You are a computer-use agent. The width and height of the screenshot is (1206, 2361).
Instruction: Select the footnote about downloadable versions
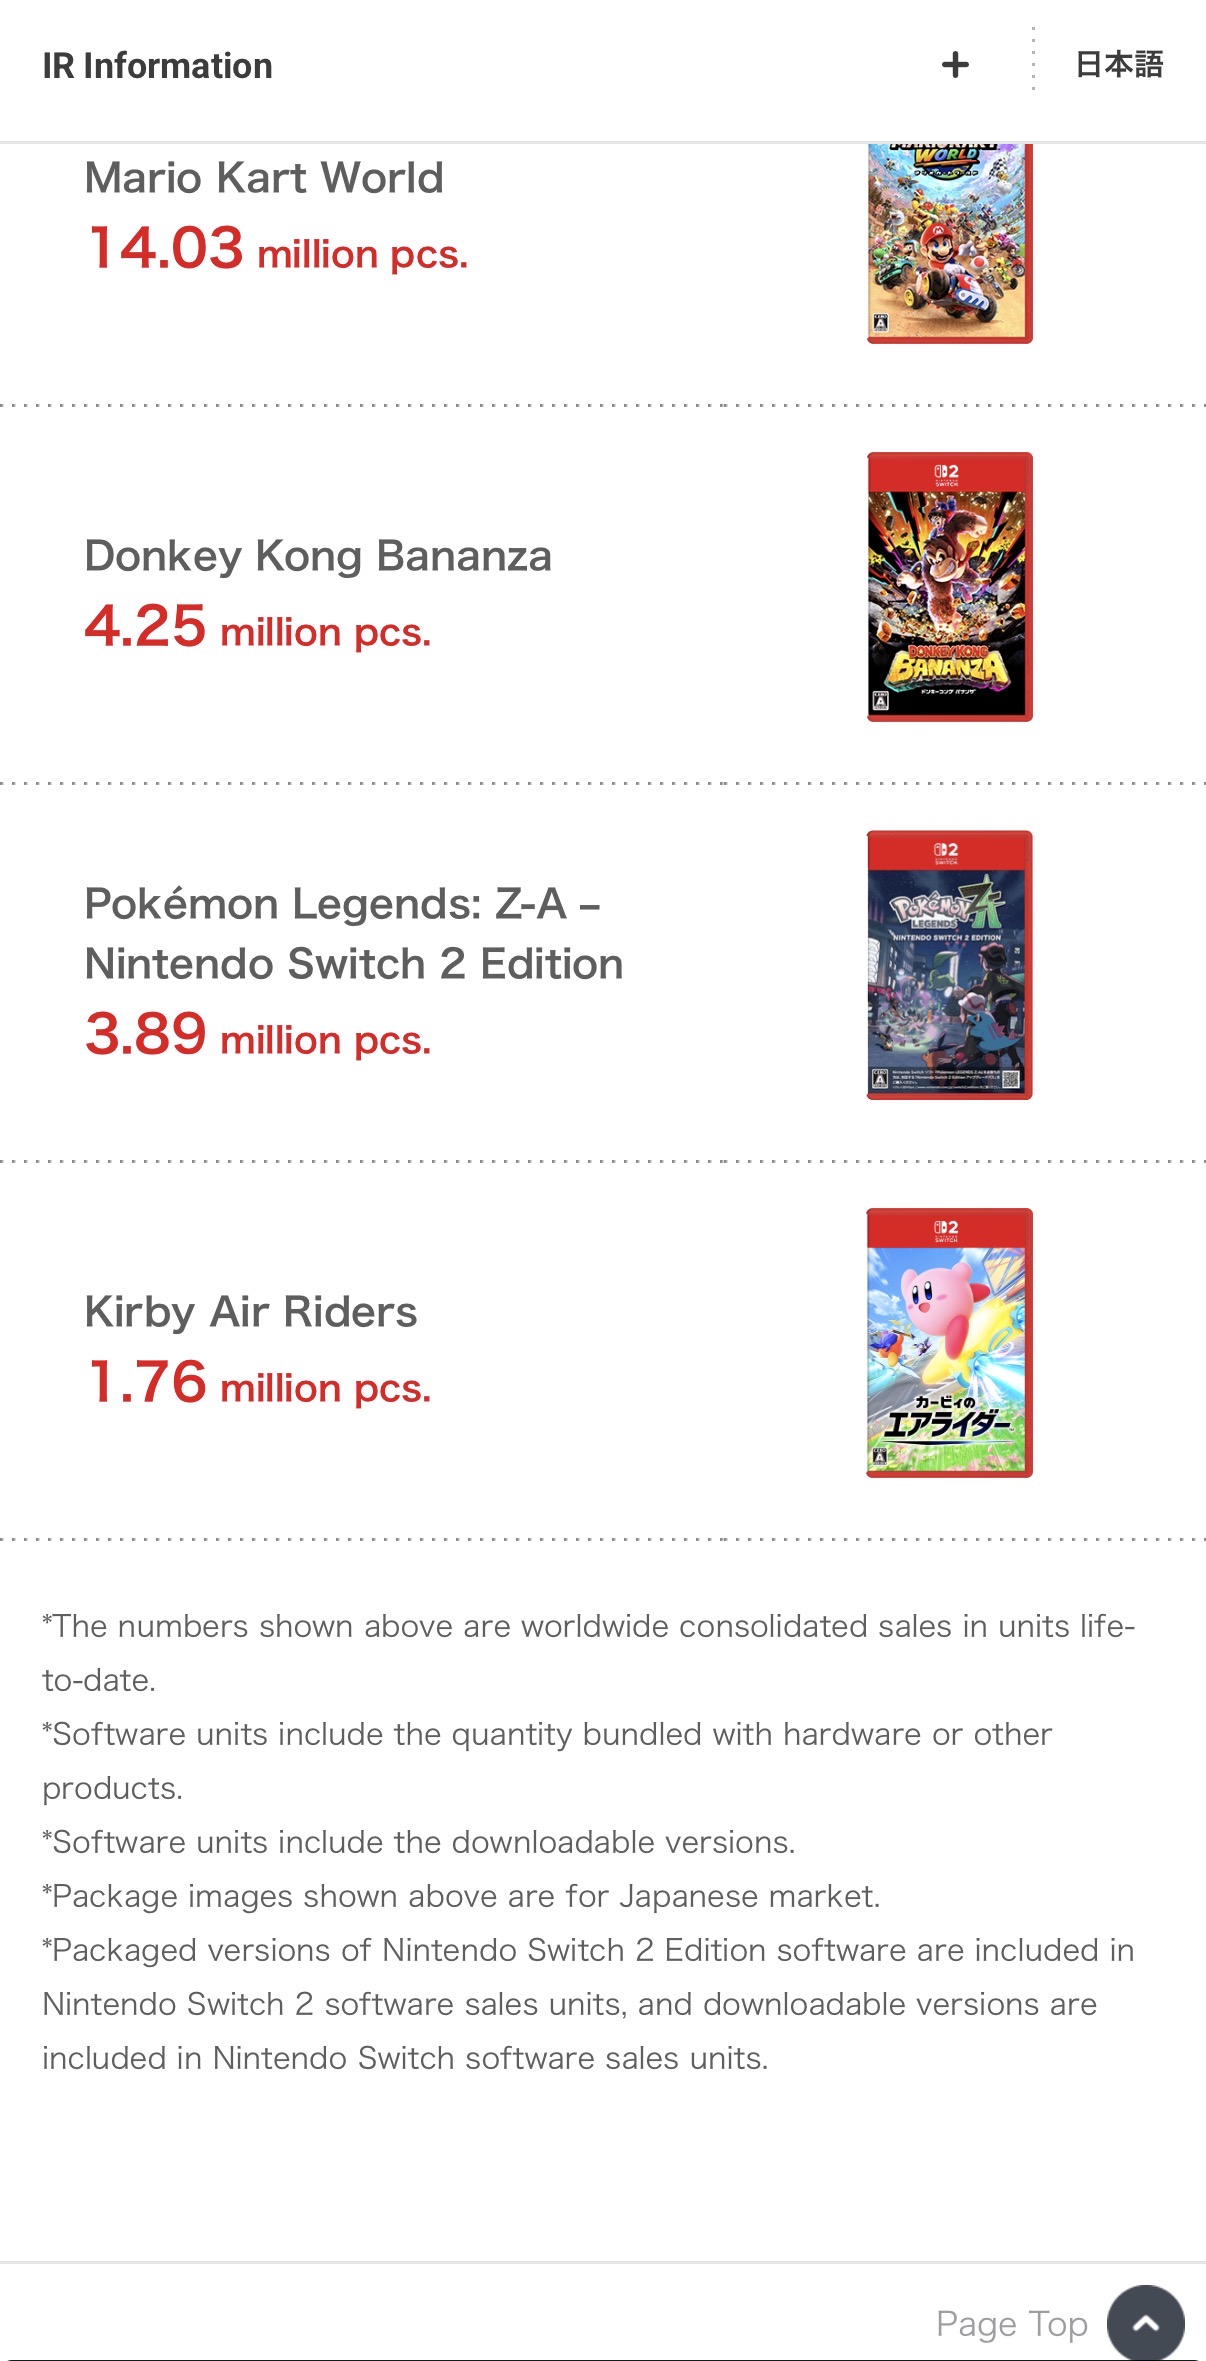419,1842
